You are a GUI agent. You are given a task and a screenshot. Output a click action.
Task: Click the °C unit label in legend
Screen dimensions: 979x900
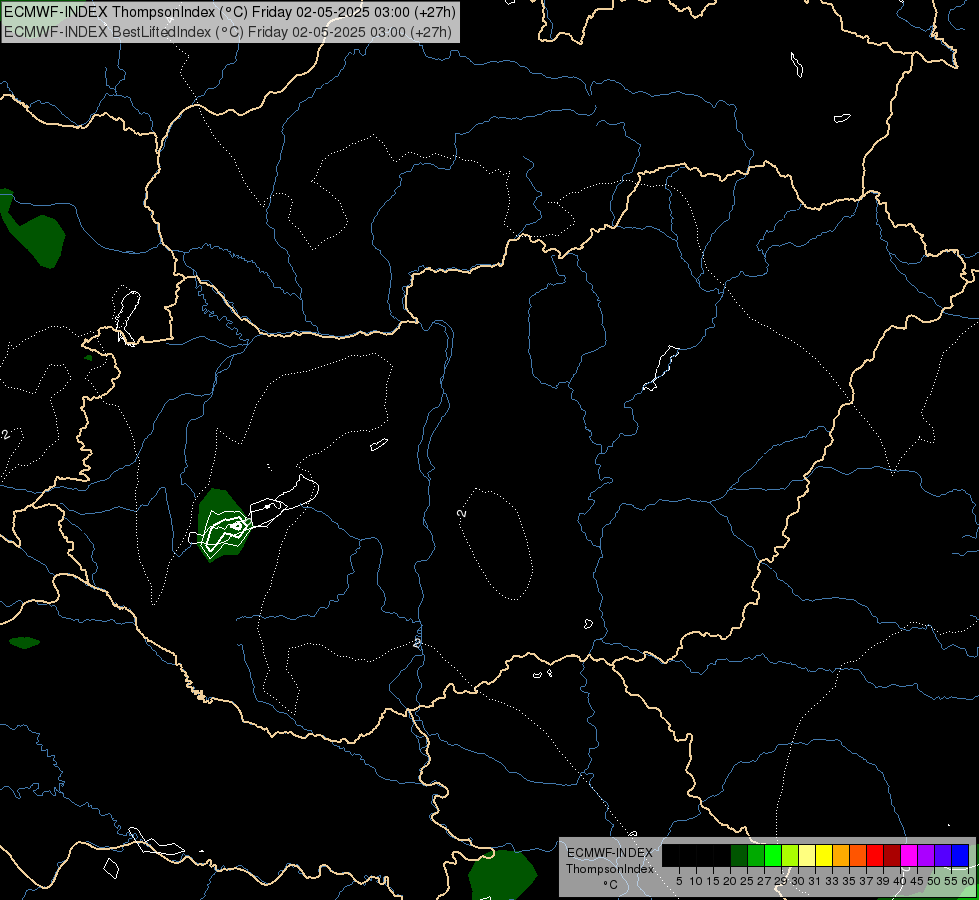tap(610, 884)
